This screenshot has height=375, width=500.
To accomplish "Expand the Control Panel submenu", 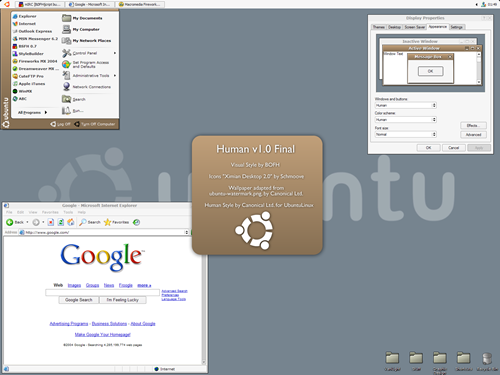I will 115,53.
